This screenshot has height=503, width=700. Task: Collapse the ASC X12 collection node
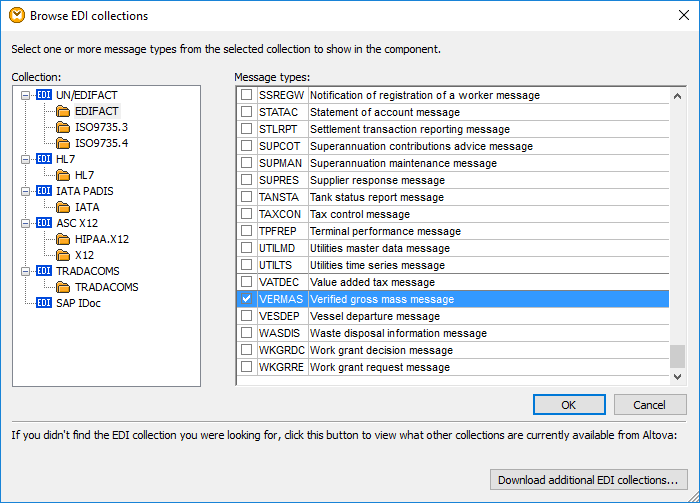click(24, 223)
